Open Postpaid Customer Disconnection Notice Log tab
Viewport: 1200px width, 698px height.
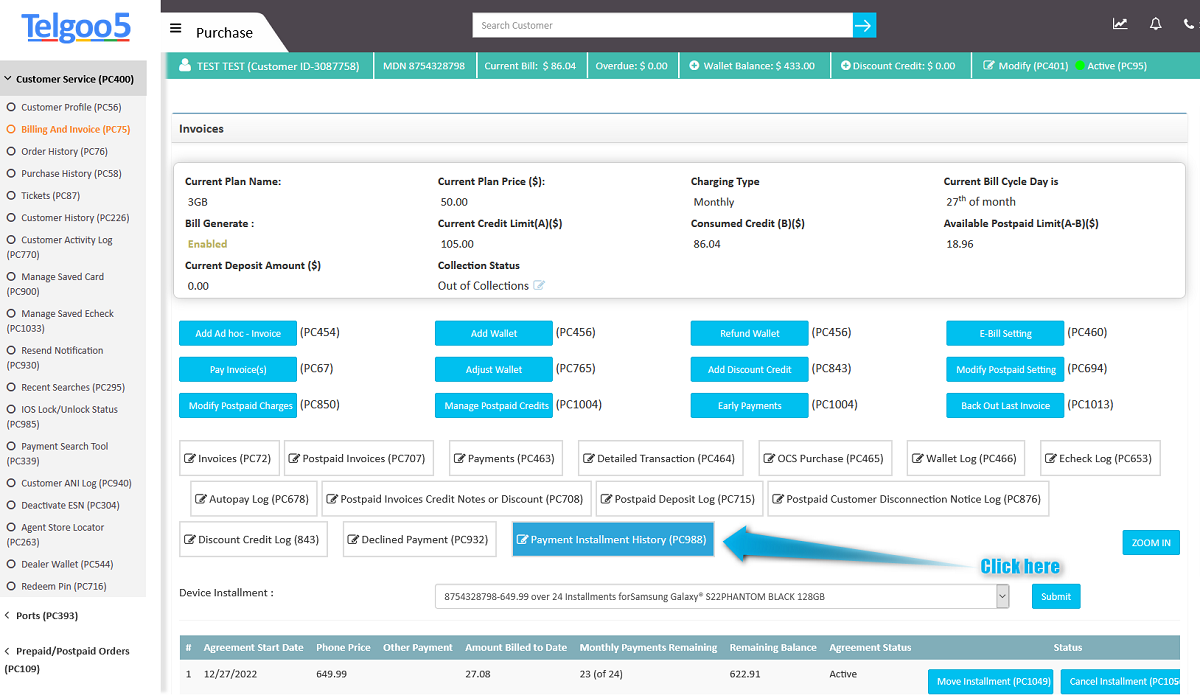908,499
